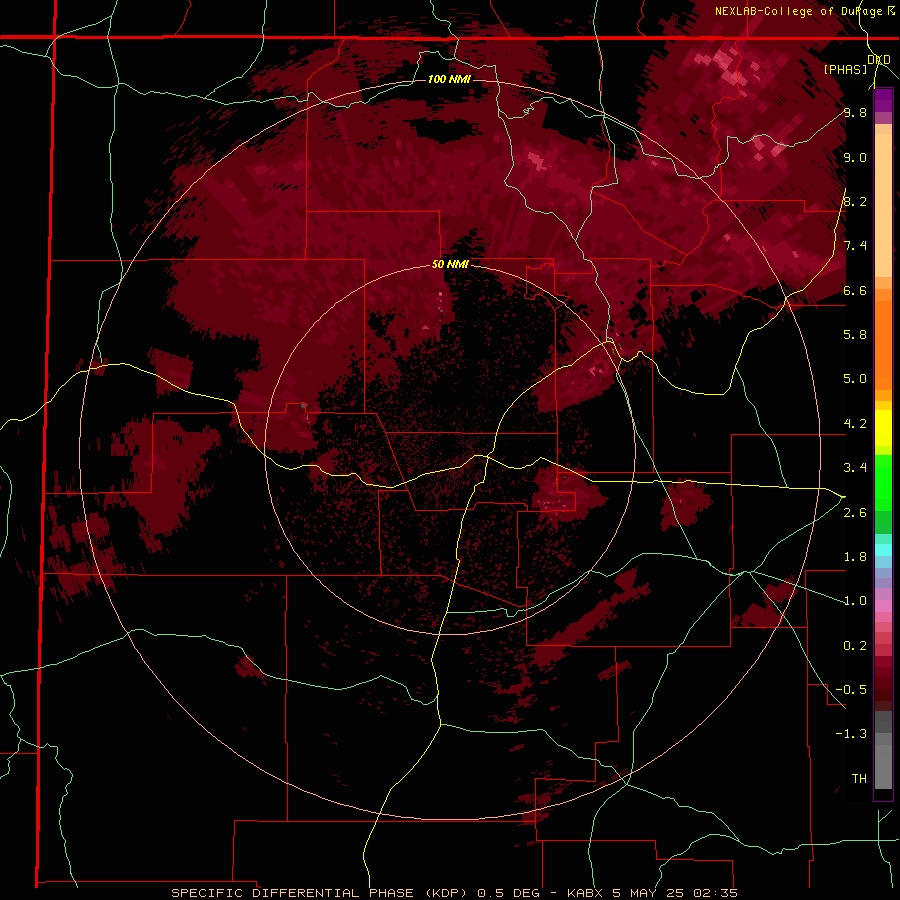
Task: Click the 6.6 value on the color scale
Action: [855, 290]
